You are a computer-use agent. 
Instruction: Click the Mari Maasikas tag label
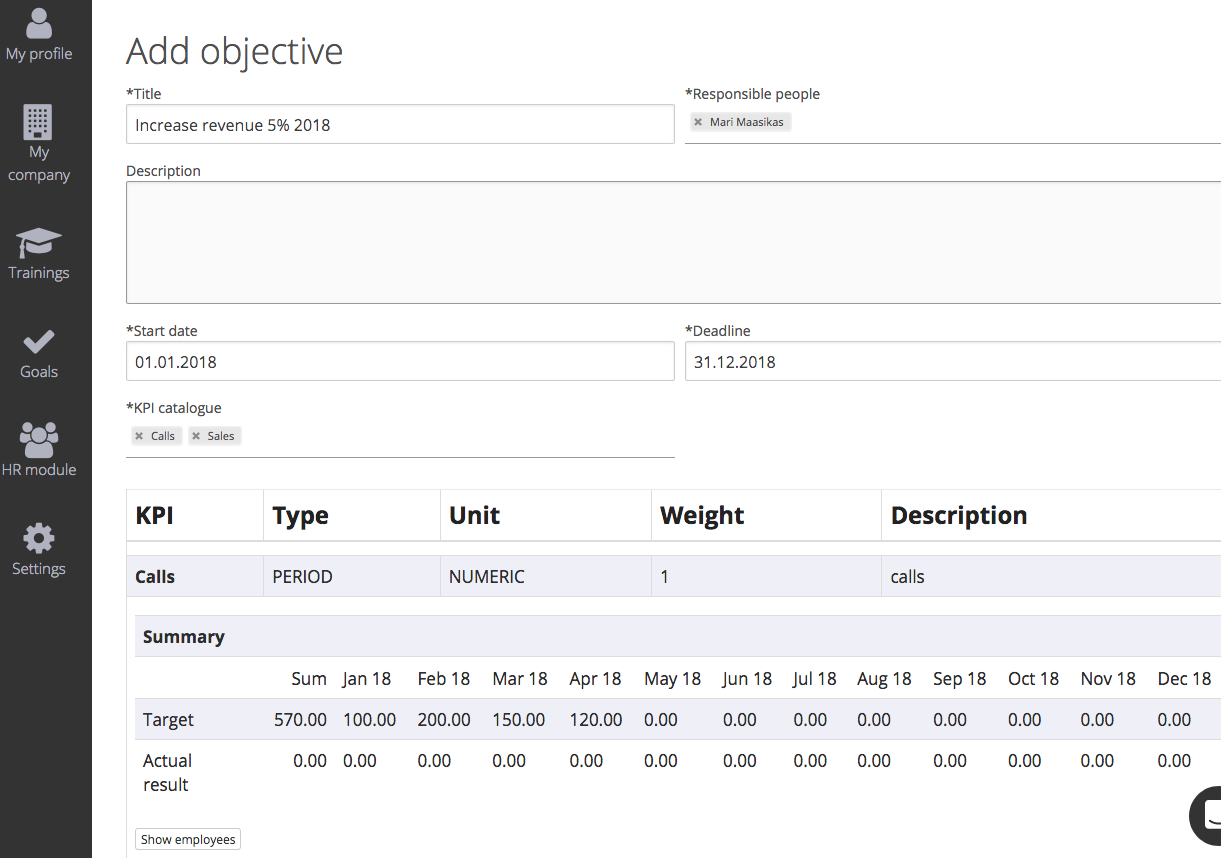(x=747, y=122)
